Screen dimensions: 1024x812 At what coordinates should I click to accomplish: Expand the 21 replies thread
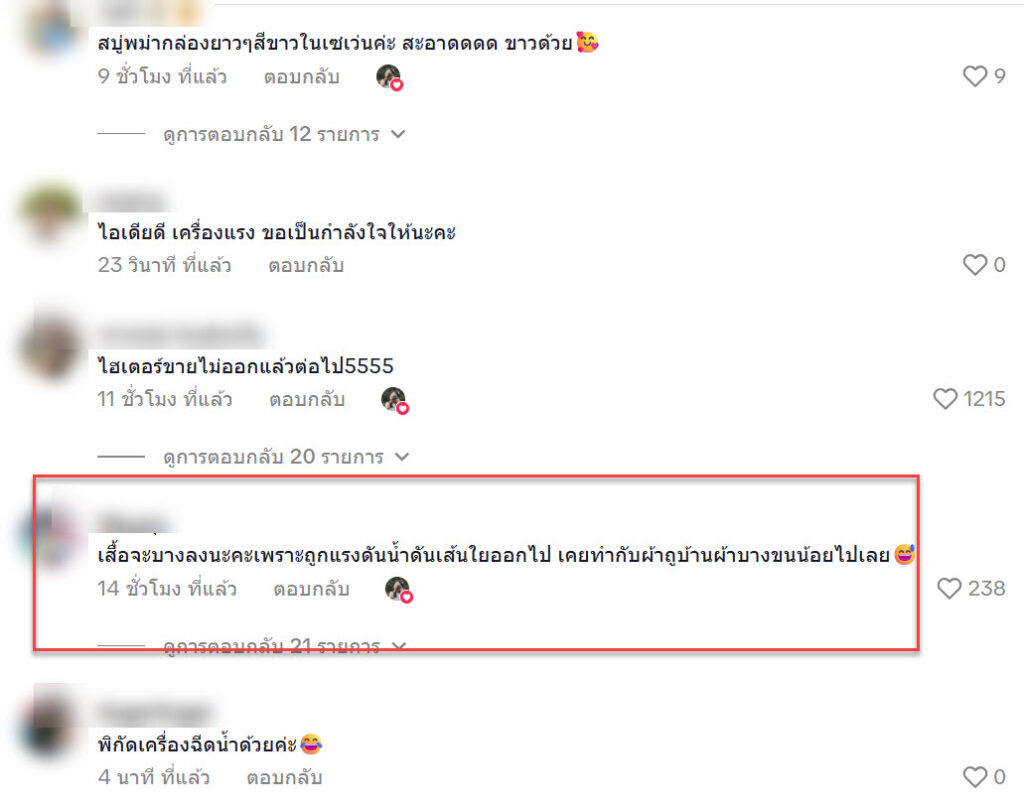point(285,646)
